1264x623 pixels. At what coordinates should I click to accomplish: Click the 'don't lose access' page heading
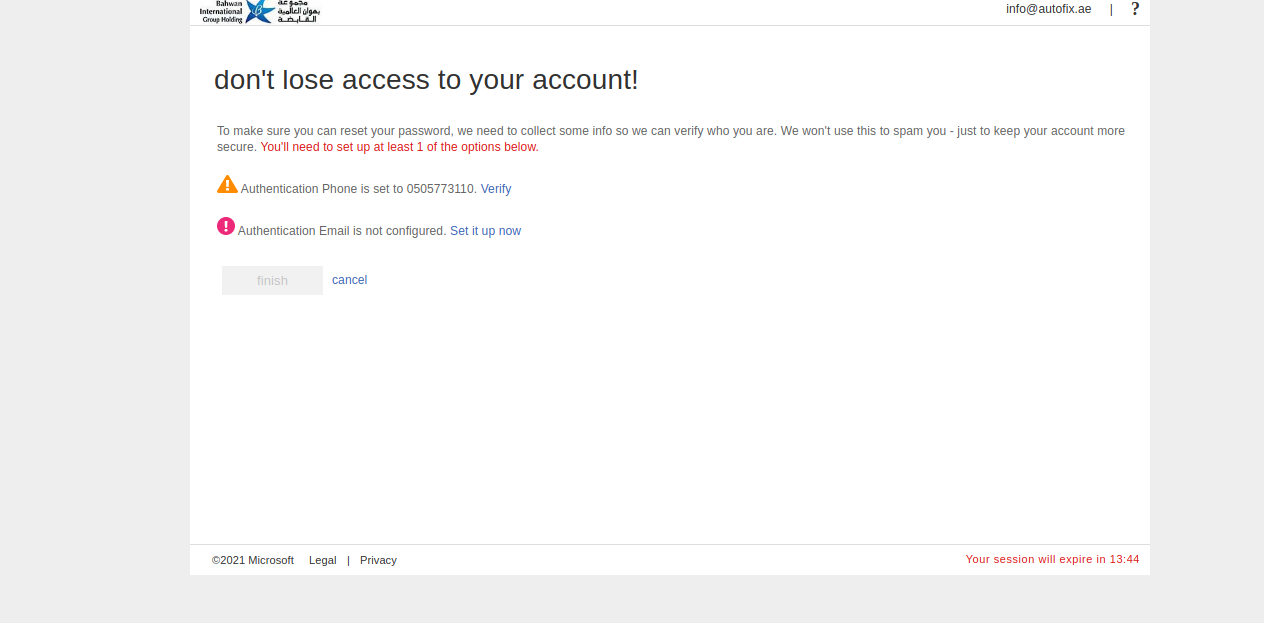coord(426,80)
